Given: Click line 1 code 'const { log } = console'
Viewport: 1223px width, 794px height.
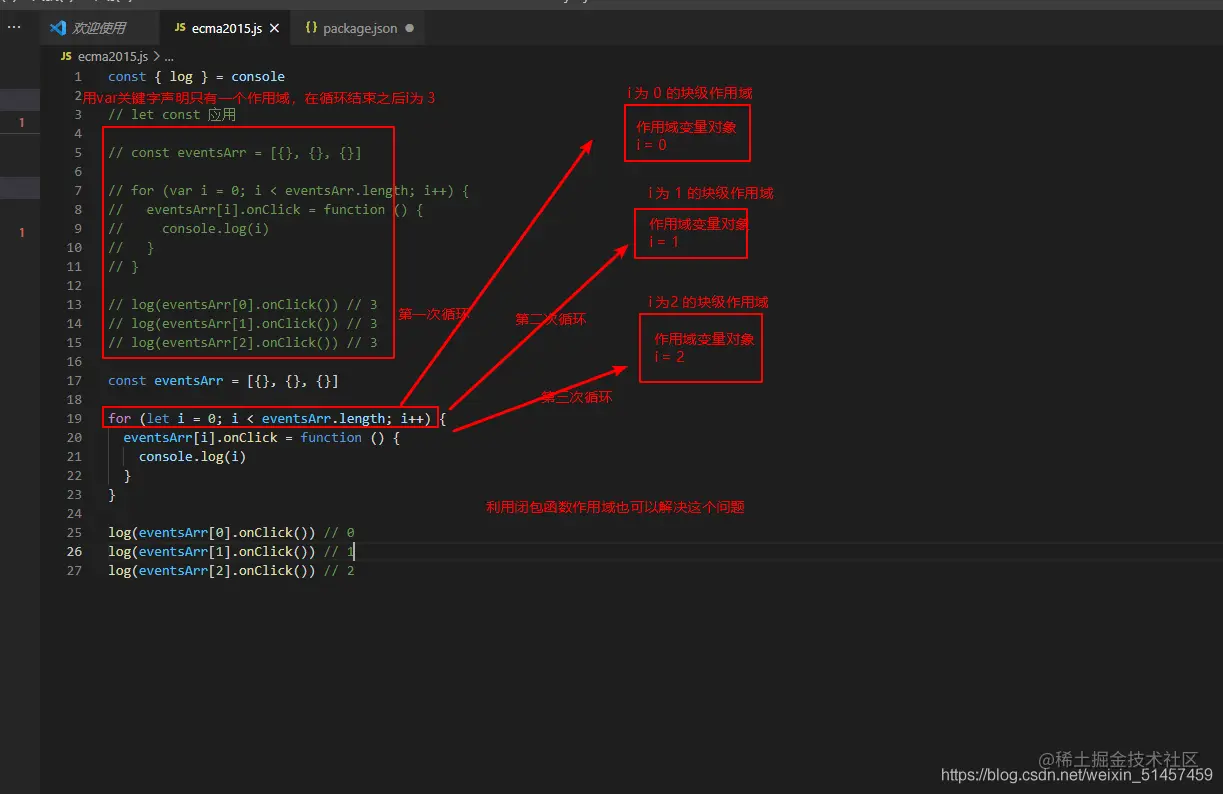Looking at the screenshot, I should point(196,77).
